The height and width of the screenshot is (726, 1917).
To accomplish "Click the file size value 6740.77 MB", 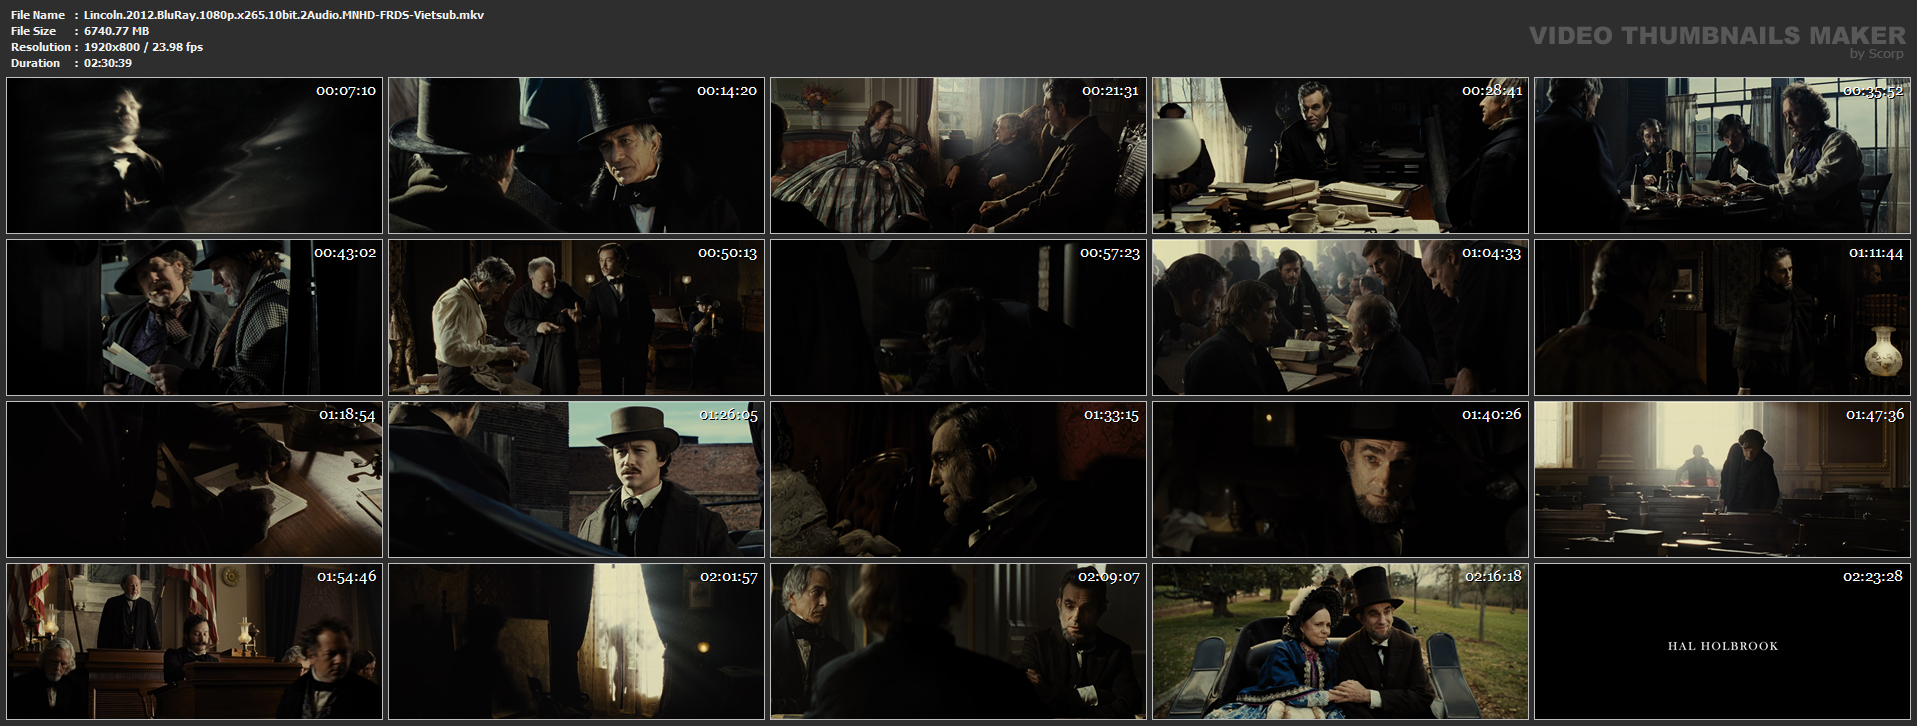I will click(116, 31).
